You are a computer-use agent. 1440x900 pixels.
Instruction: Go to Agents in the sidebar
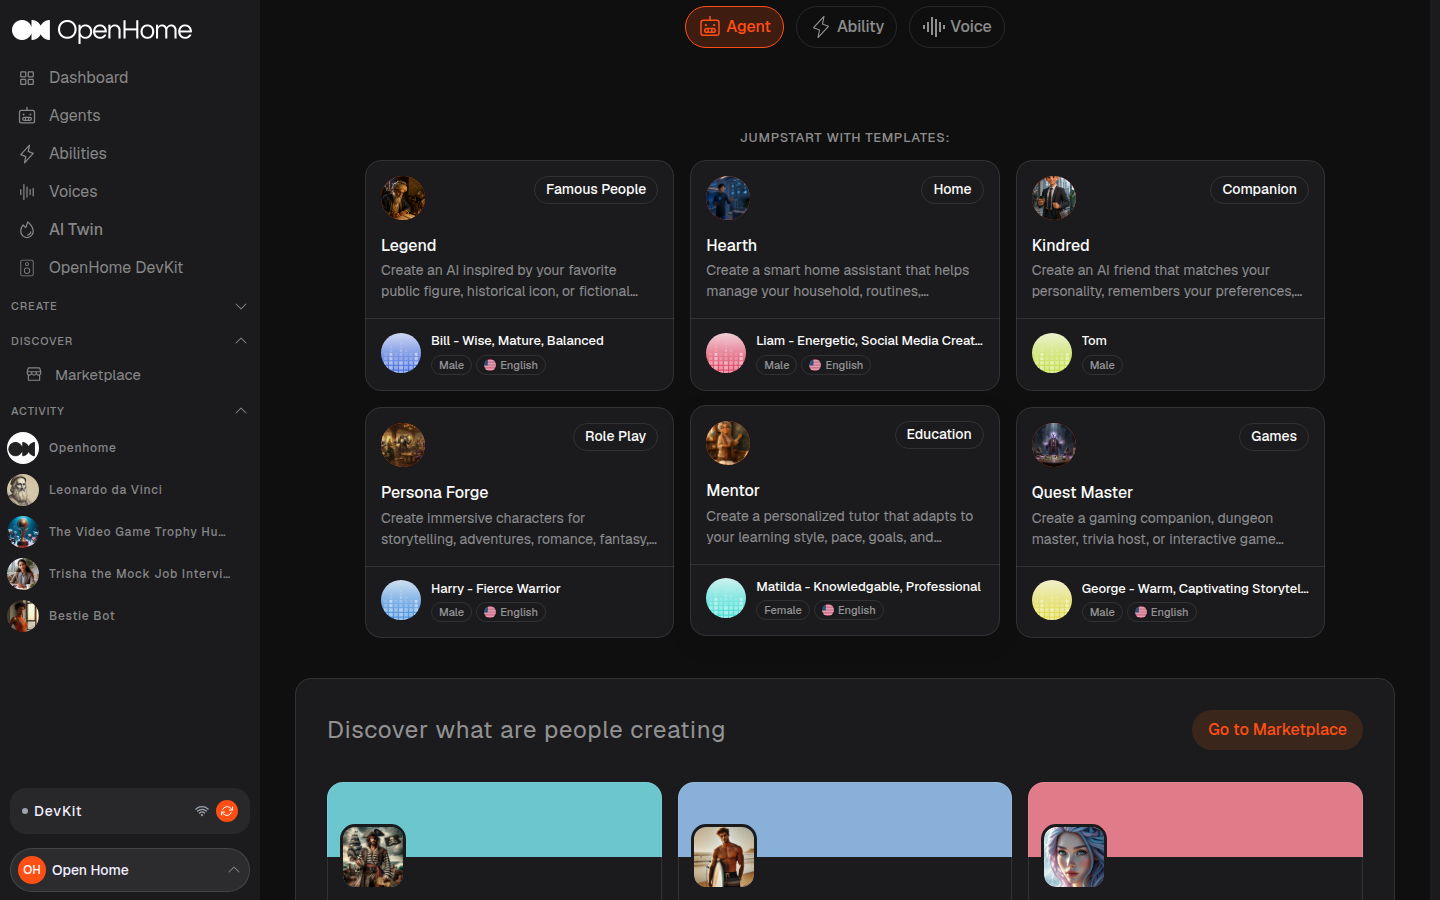(x=74, y=115)
